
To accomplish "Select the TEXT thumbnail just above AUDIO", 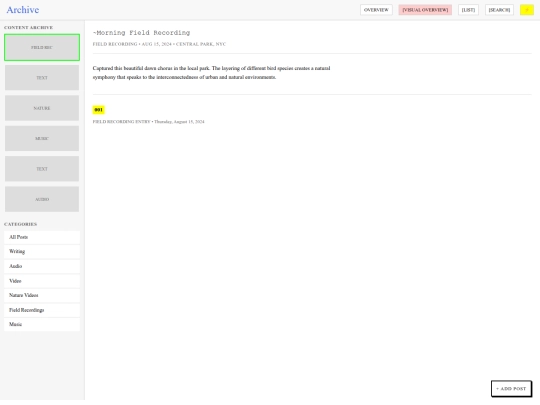I will pyautogui.click(x=42, y=169).
